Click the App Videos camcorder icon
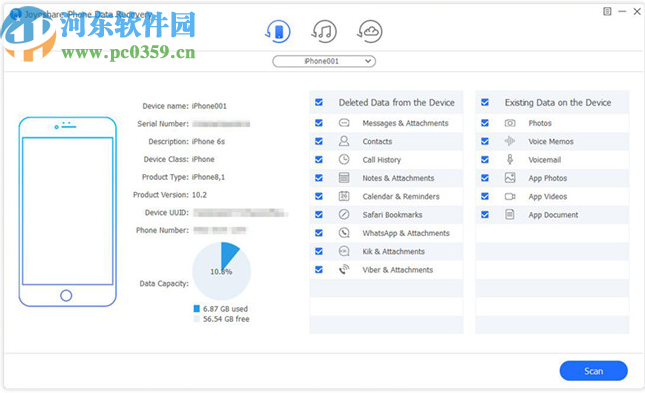The image size is (645, 393). coord(510,196)
